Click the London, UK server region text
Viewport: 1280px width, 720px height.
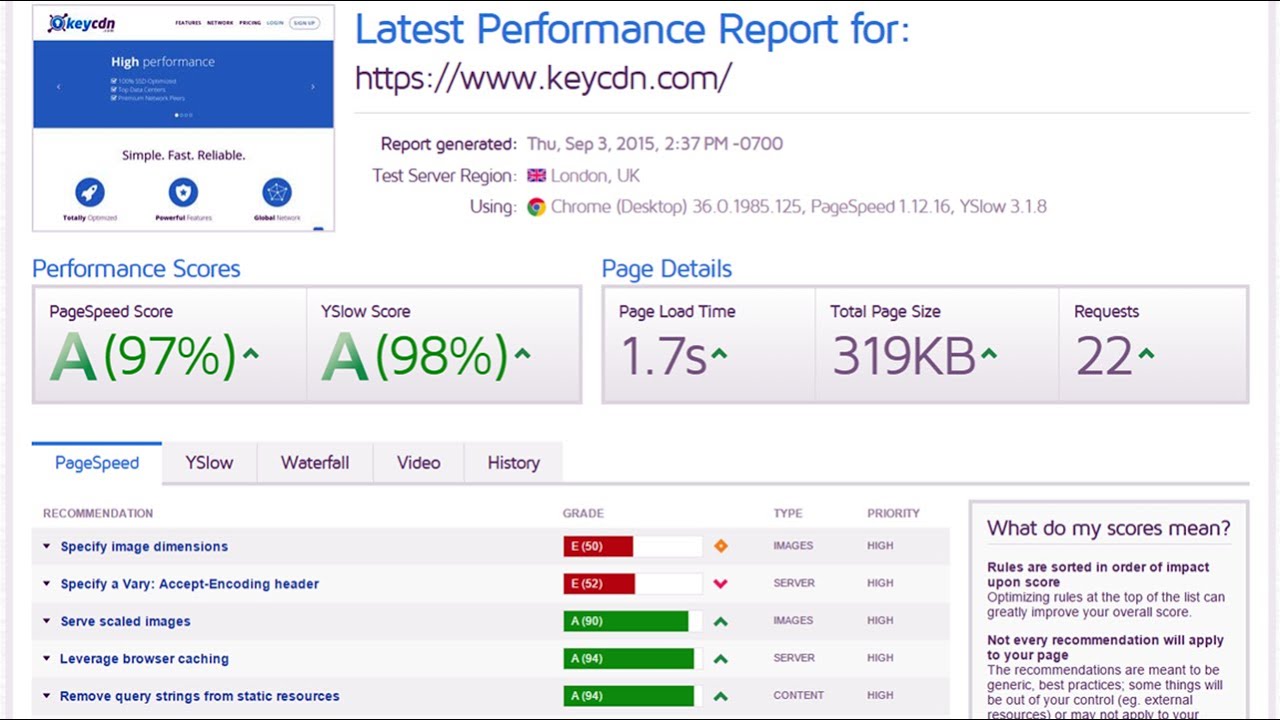pos(595,176)
